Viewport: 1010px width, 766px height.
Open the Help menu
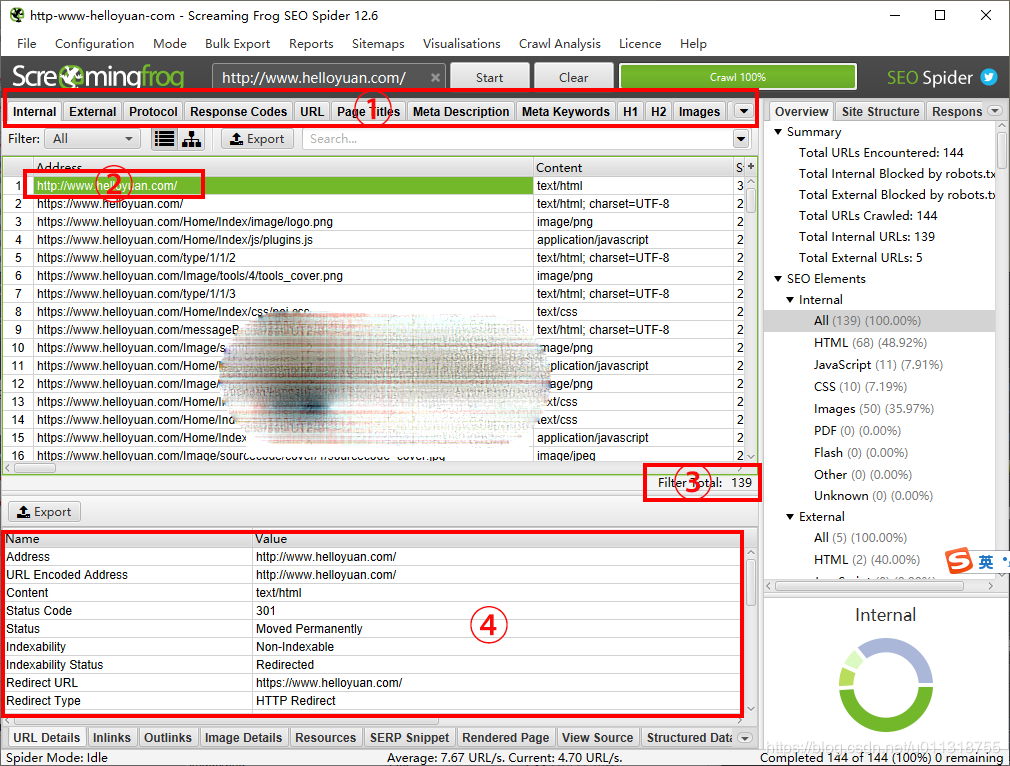(693, 43)
